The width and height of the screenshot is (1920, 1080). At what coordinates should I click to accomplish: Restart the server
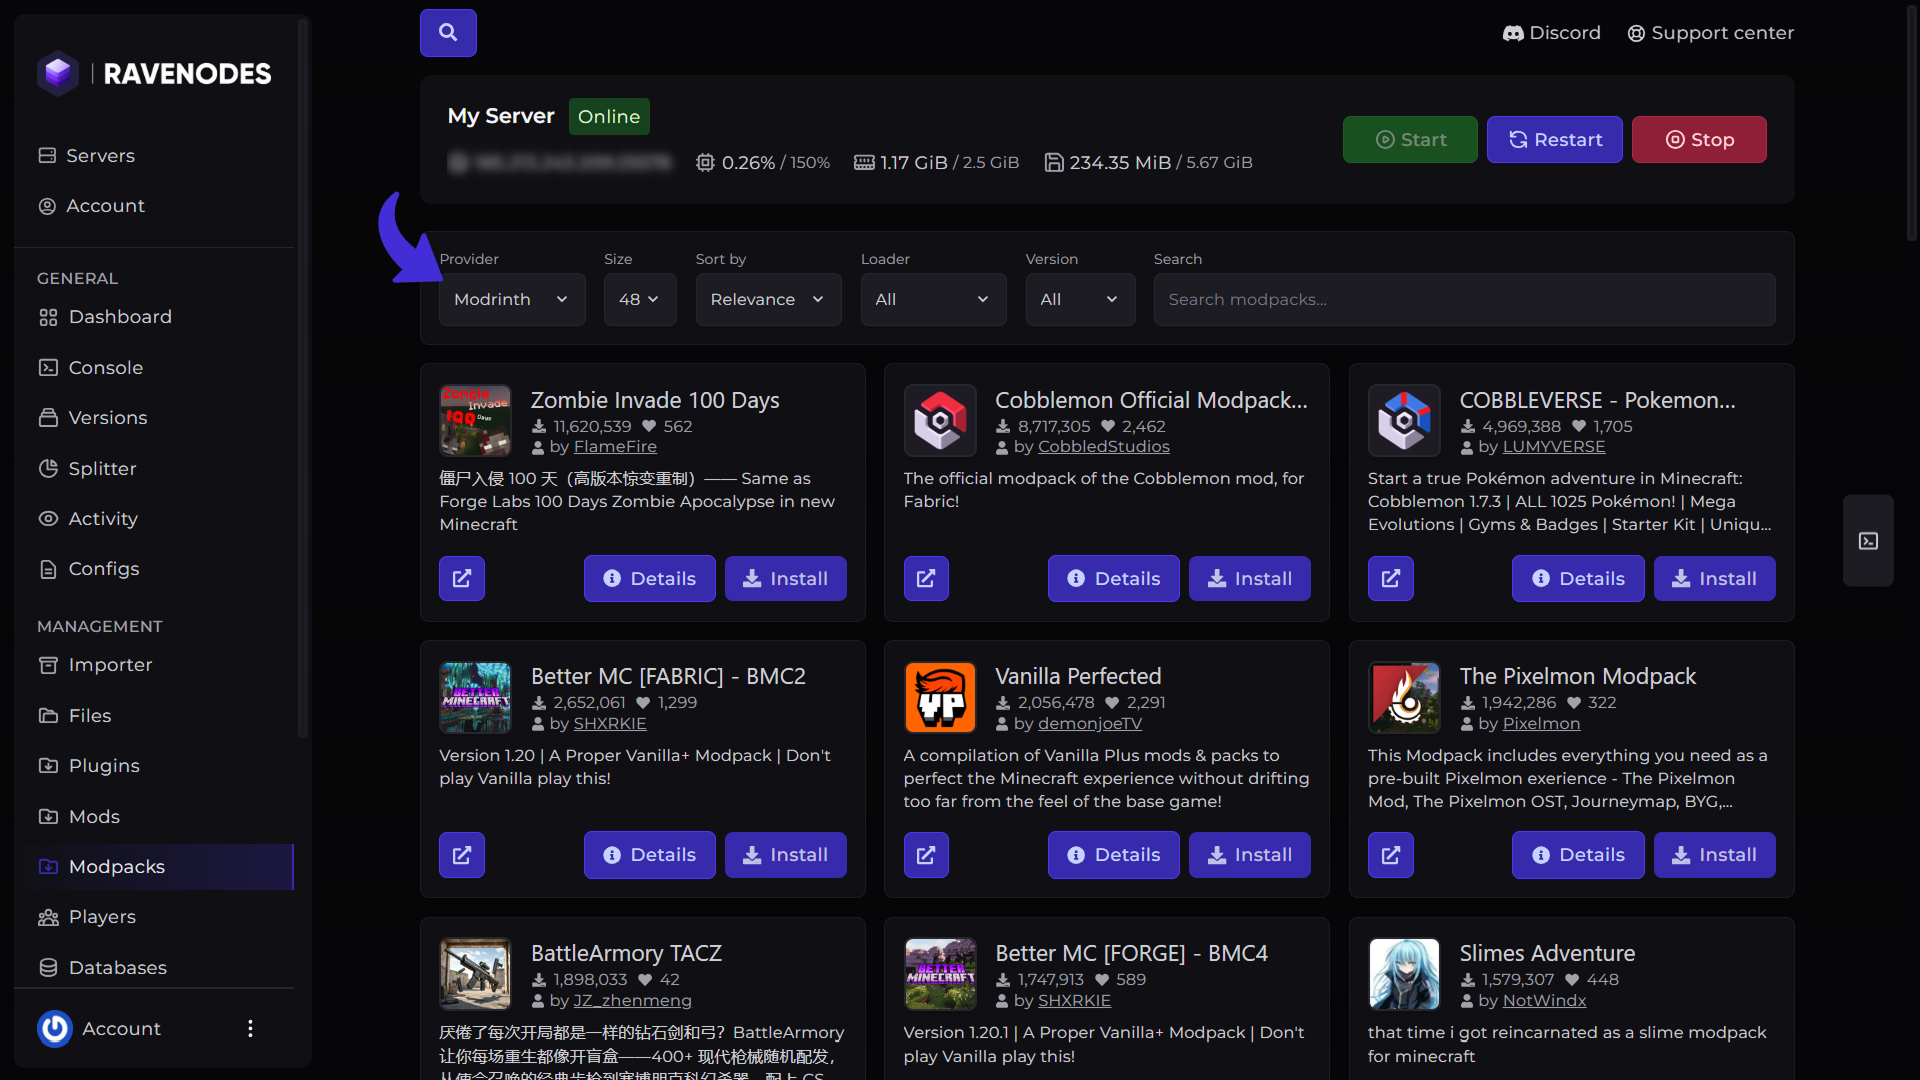click(x=1555, y=140)
